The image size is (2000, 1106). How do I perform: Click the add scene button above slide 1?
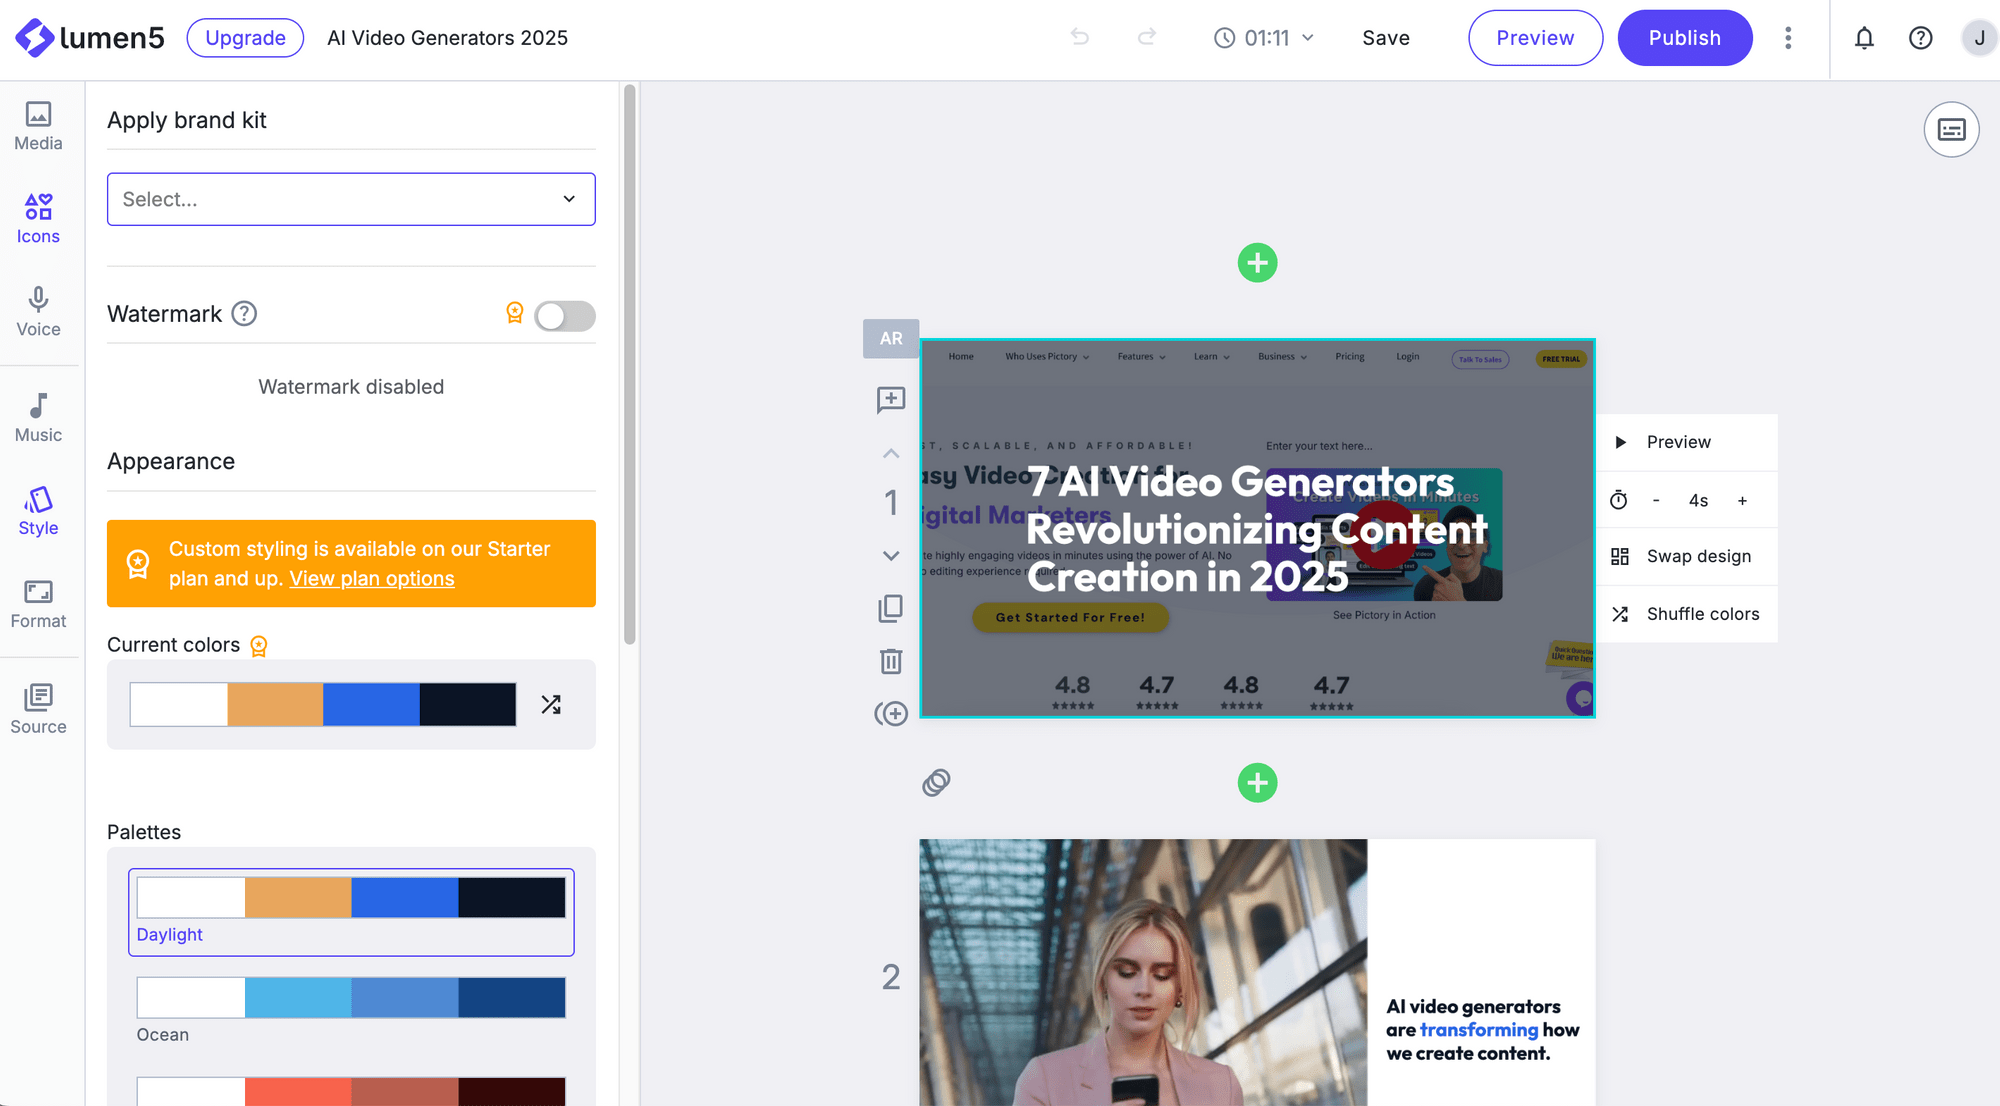coord(1255,263)
